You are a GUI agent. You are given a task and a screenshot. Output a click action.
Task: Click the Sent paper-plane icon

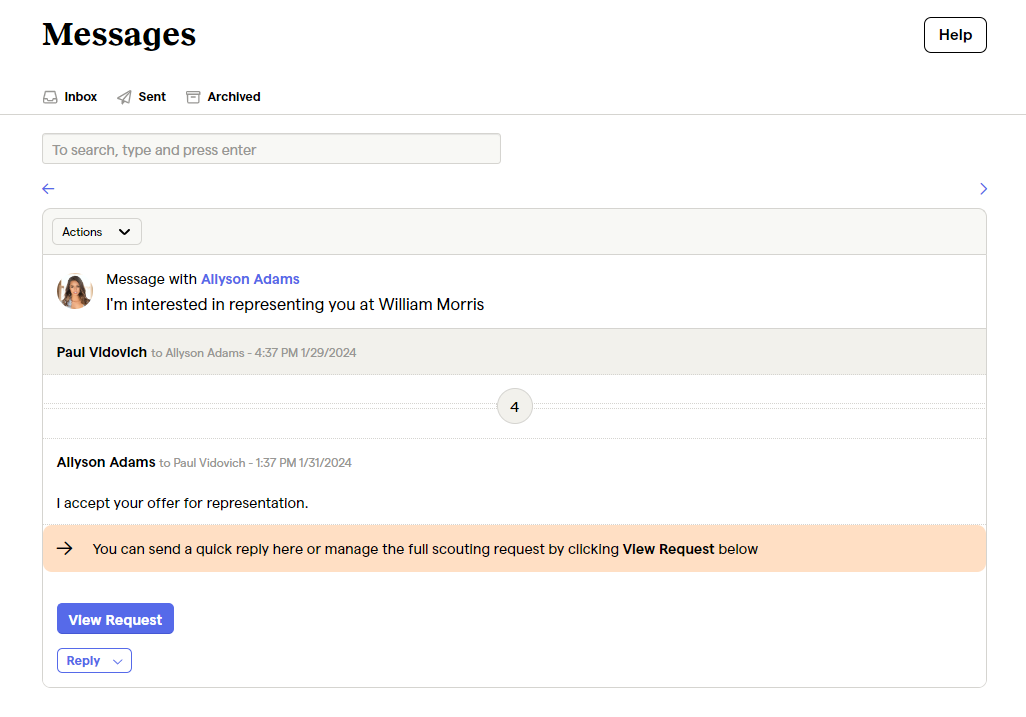(x=124, y=97)
